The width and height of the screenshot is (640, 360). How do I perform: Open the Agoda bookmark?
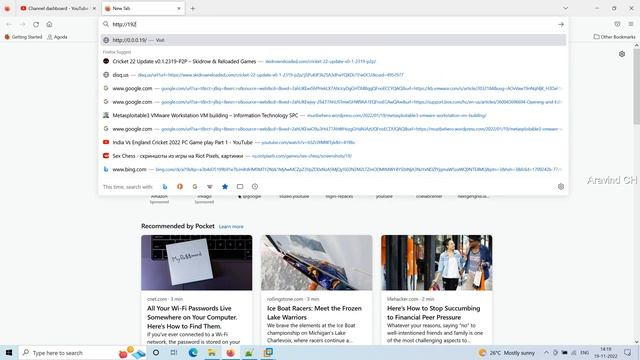coord(58,37)
